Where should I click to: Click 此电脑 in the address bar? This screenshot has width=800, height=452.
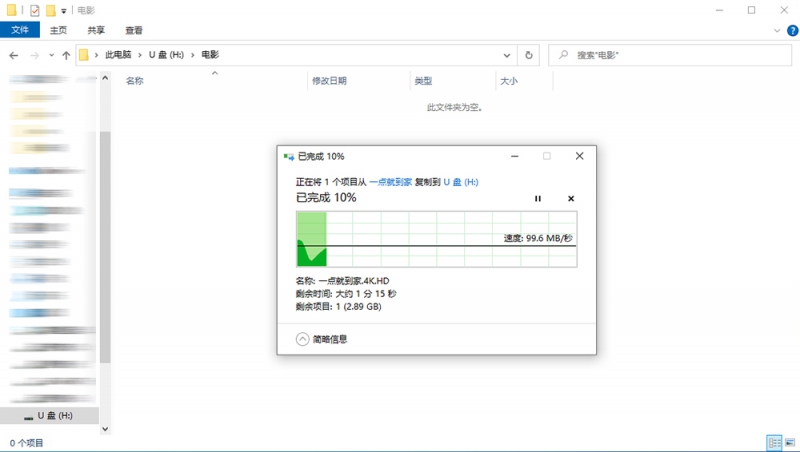[x=118, y=55]
